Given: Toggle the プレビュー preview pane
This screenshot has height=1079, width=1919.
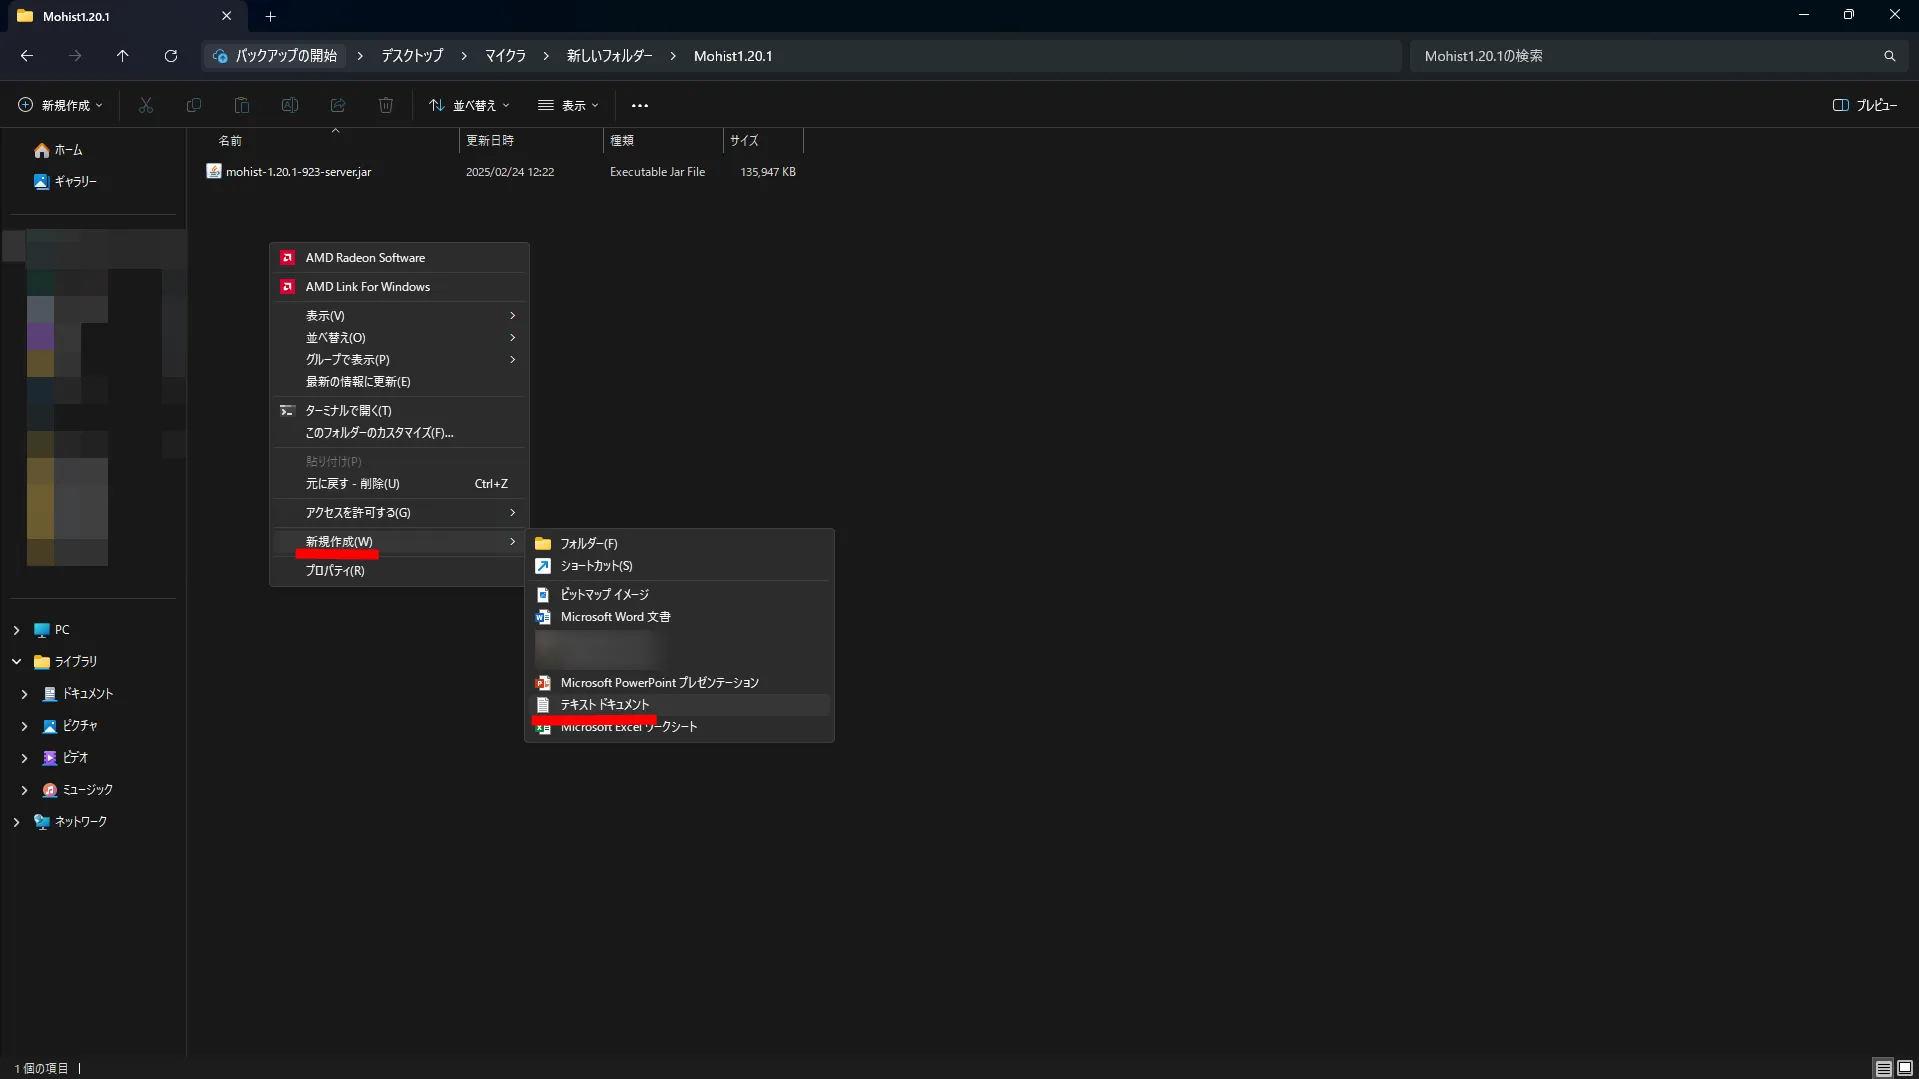Looking at the screenshot, I should pyautogui.click(x=1865, y=105).
